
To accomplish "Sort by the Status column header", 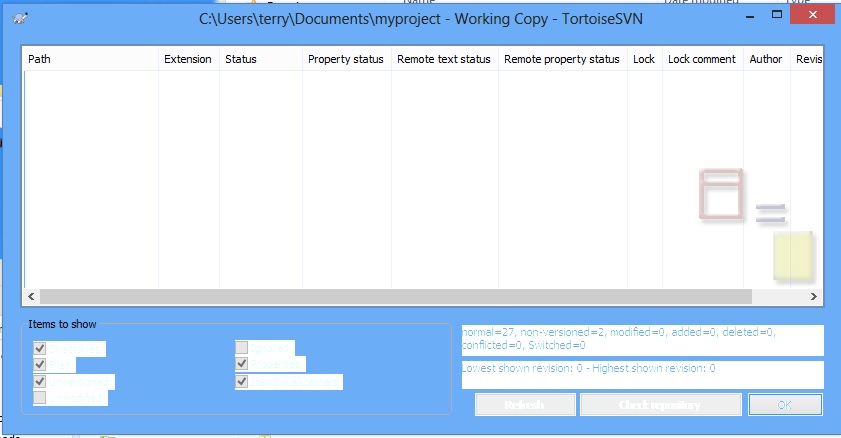I will (261, 59).
